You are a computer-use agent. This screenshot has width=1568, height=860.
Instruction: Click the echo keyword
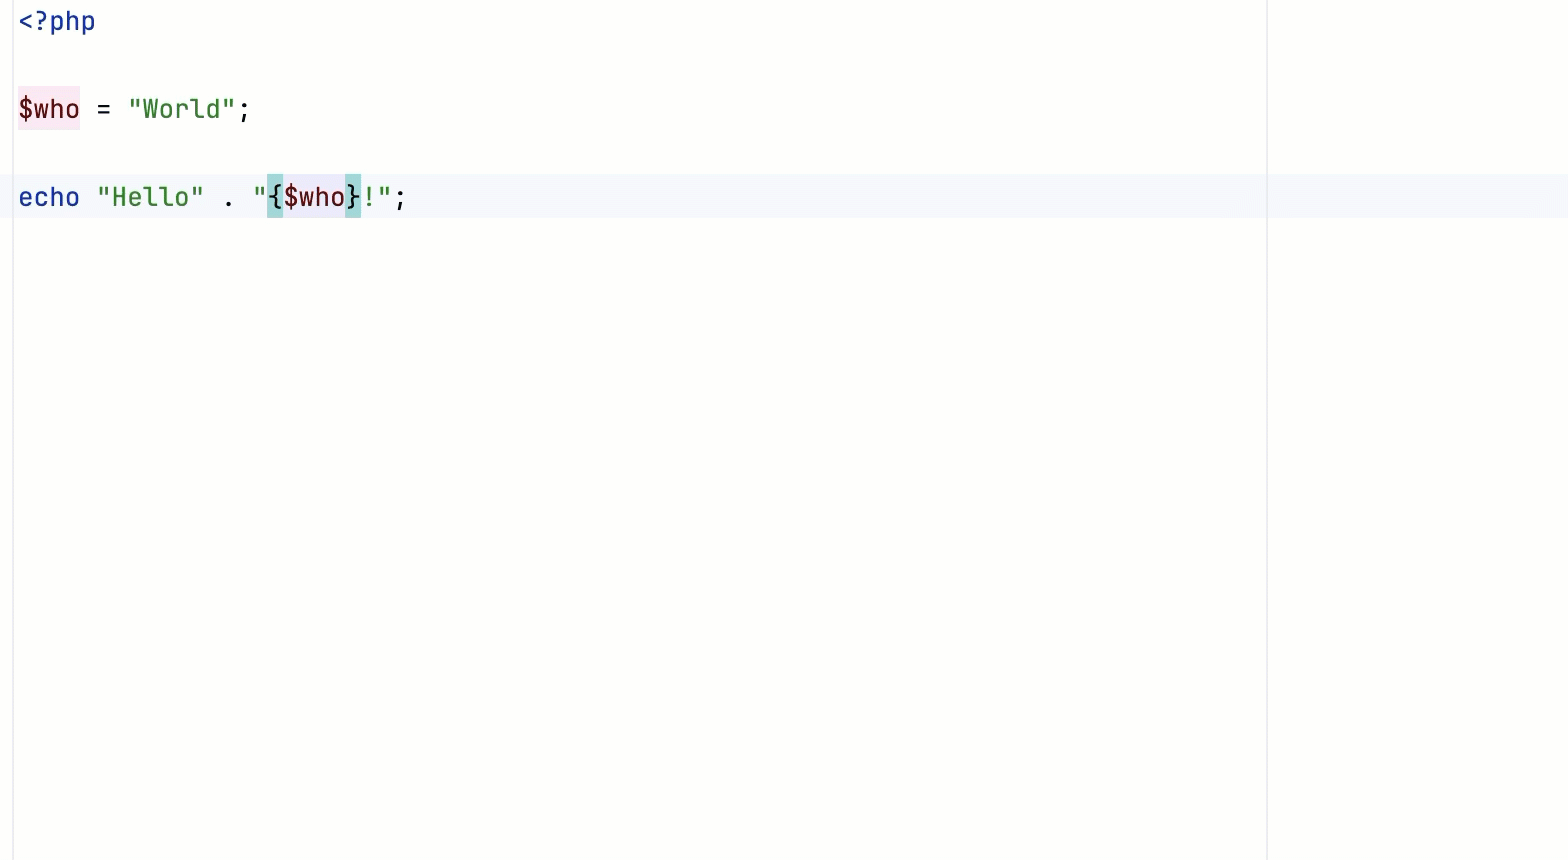tap(49, 197)
